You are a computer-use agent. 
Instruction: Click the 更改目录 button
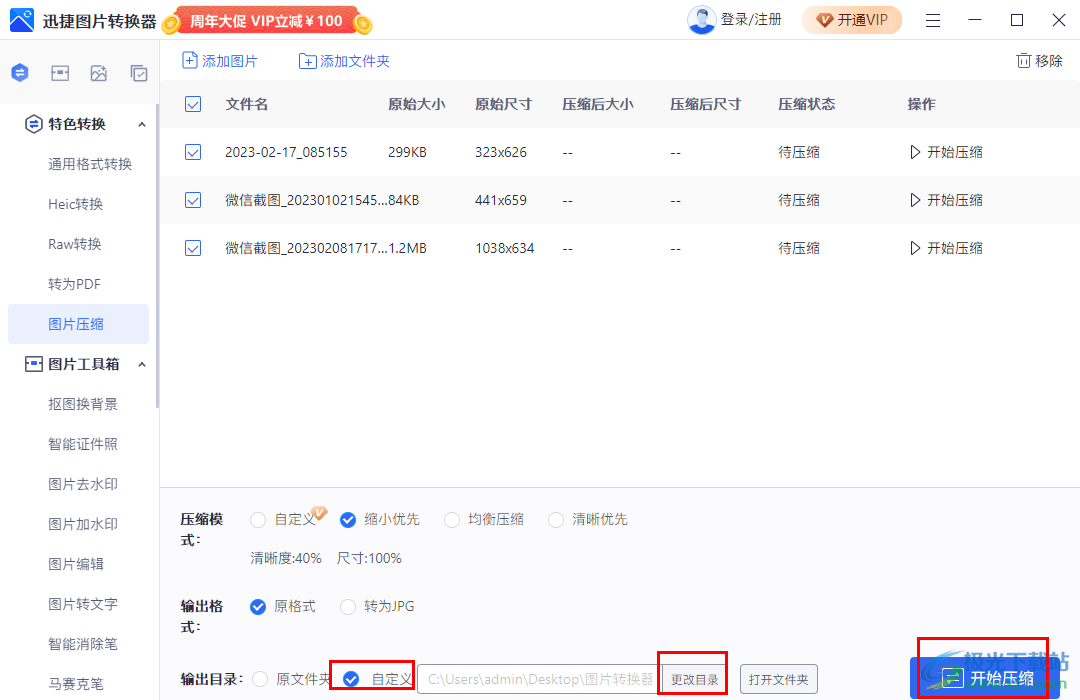coord(694,679)
